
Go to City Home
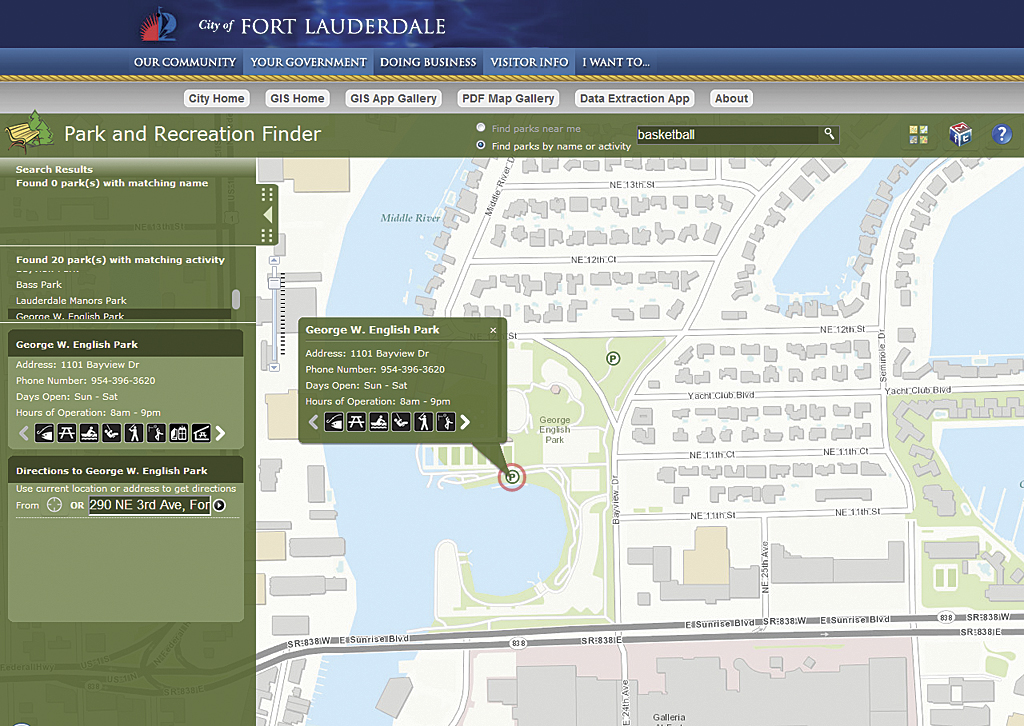click(216, 99)
